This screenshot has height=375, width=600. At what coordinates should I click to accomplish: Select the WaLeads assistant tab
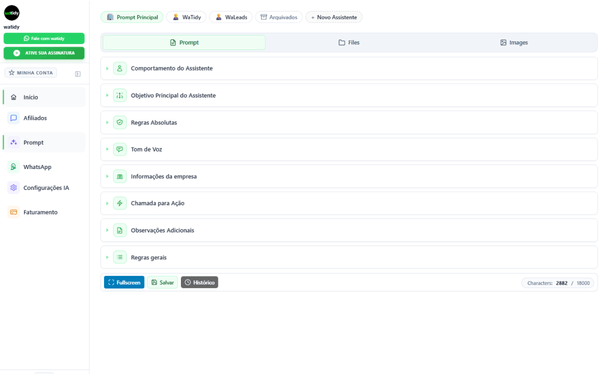click(x=231, y=17)
